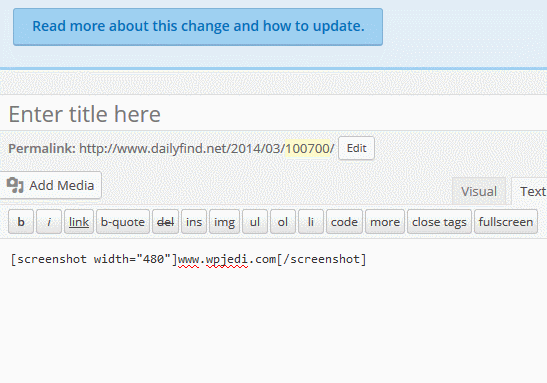Screen dimensions: 547x383
Task: Insert the more tag button
Action: click(385, 222)
